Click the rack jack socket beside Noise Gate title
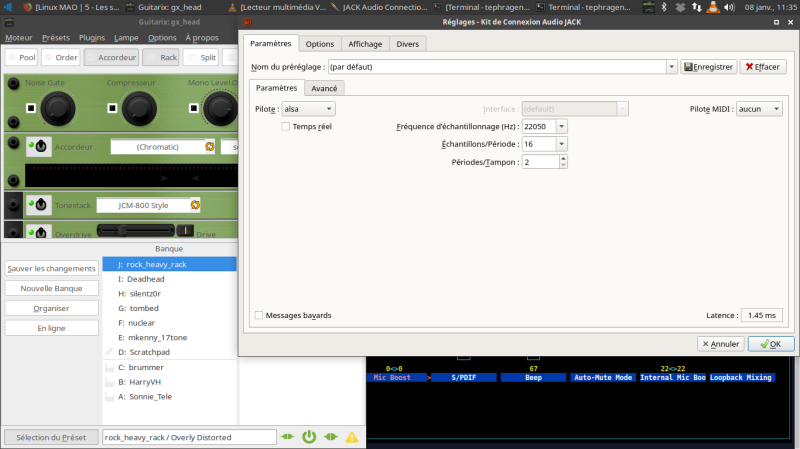The height and width of the screenshot is (449, 800). coord(14,83)
